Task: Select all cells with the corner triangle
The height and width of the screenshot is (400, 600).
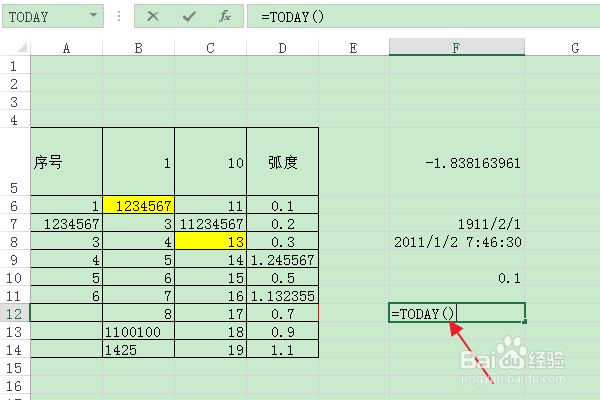Action: (x=21, y=47)
